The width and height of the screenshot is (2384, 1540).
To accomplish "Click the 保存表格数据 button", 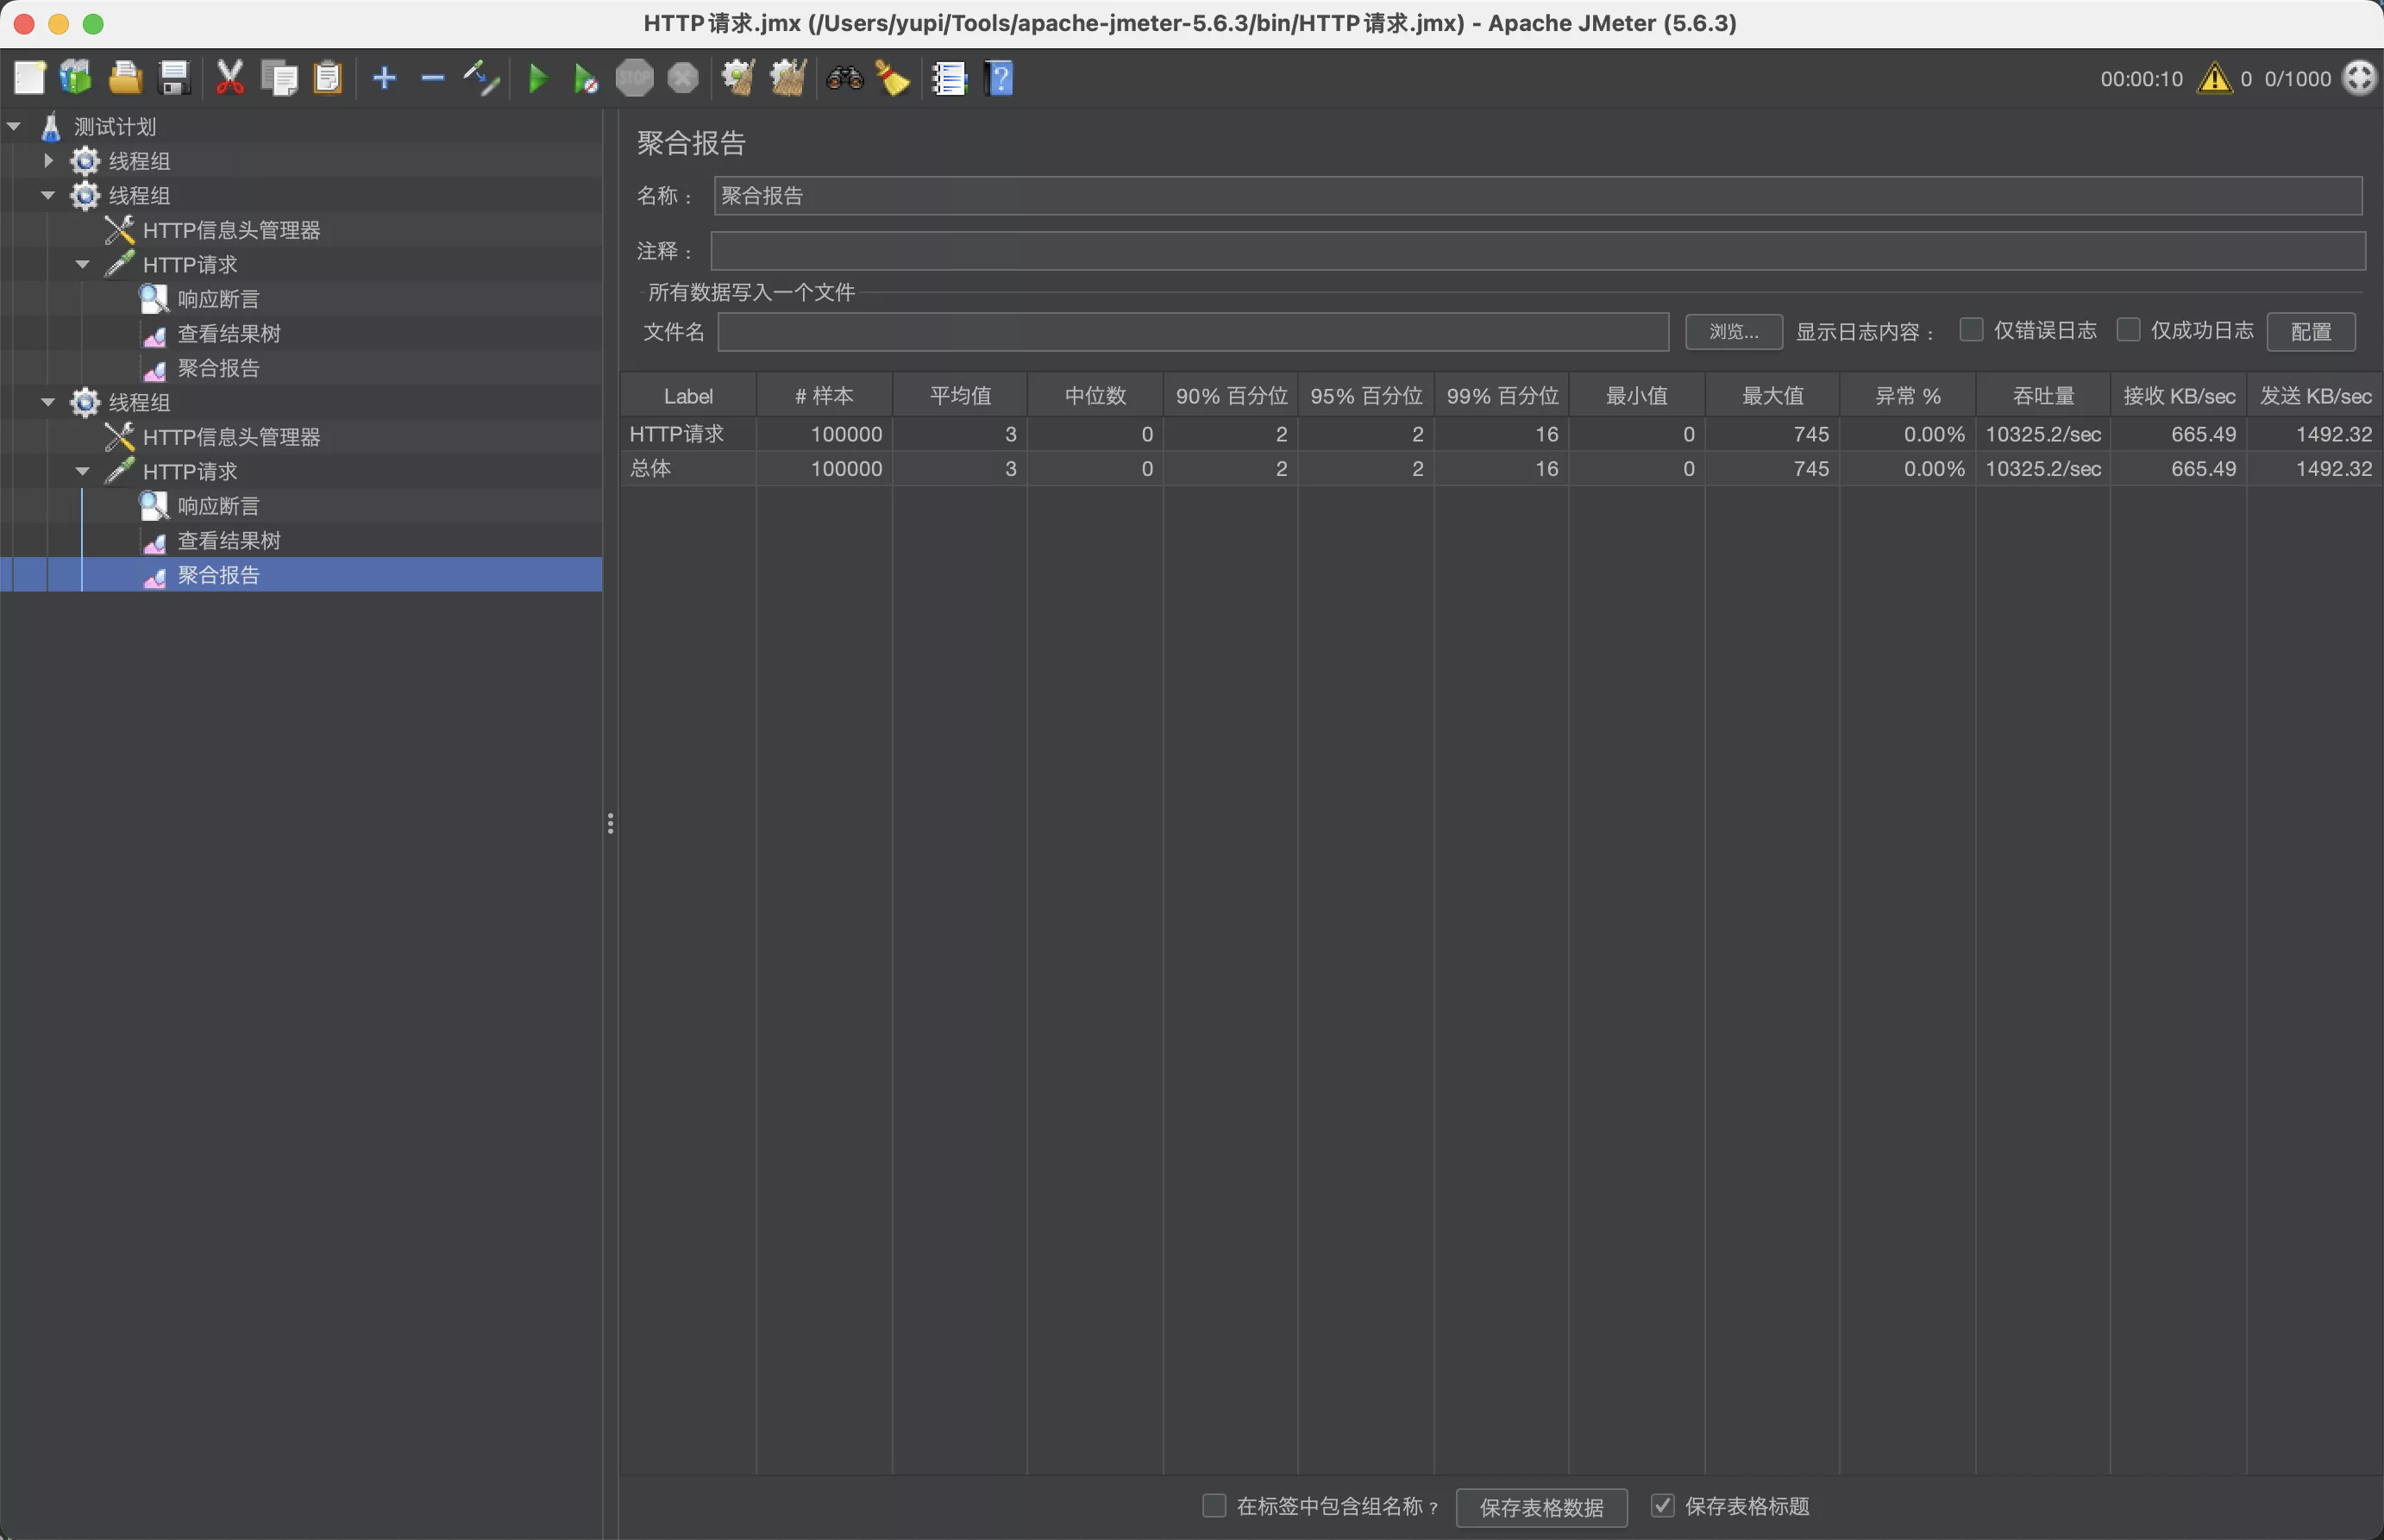I will coord(1541,1508).
